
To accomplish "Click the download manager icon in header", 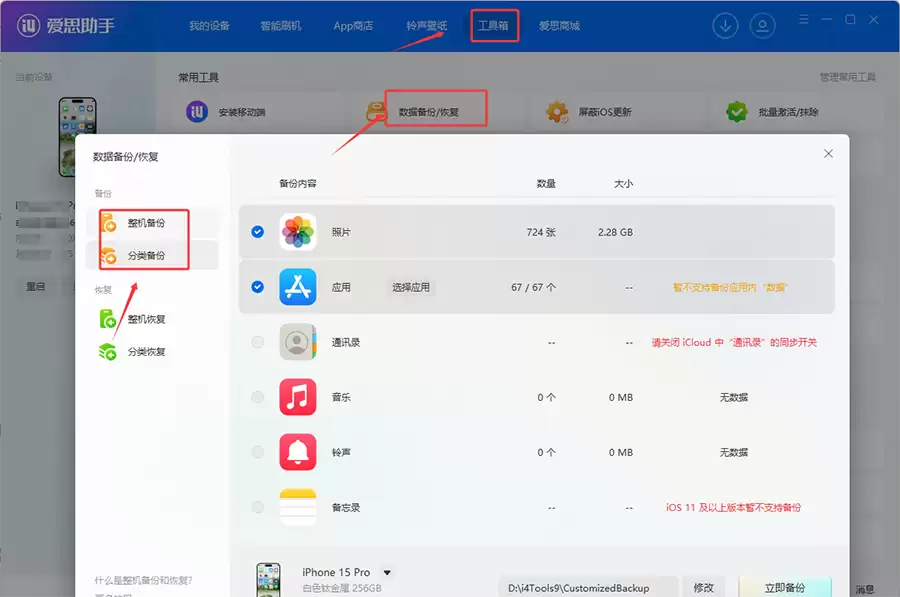I will [726, 26].
